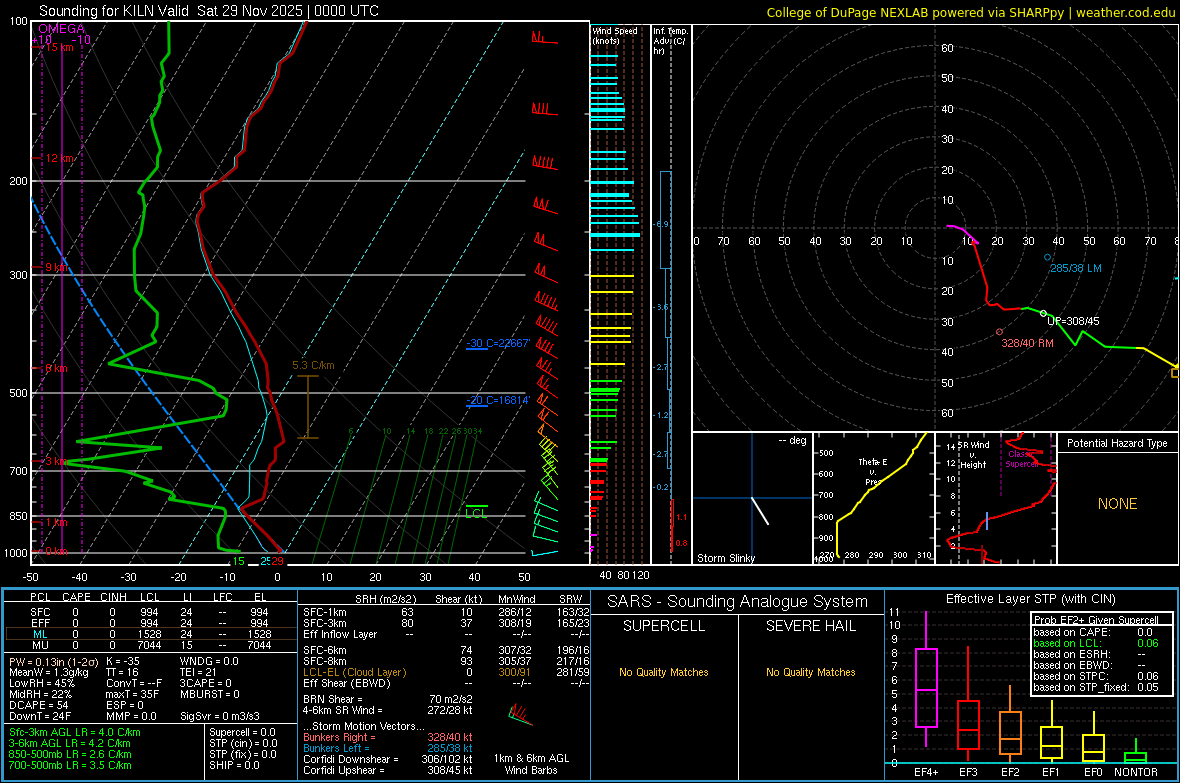Select the EFF parcel row
Screen dimensions: 1180x783
click(x=150, y=623)
